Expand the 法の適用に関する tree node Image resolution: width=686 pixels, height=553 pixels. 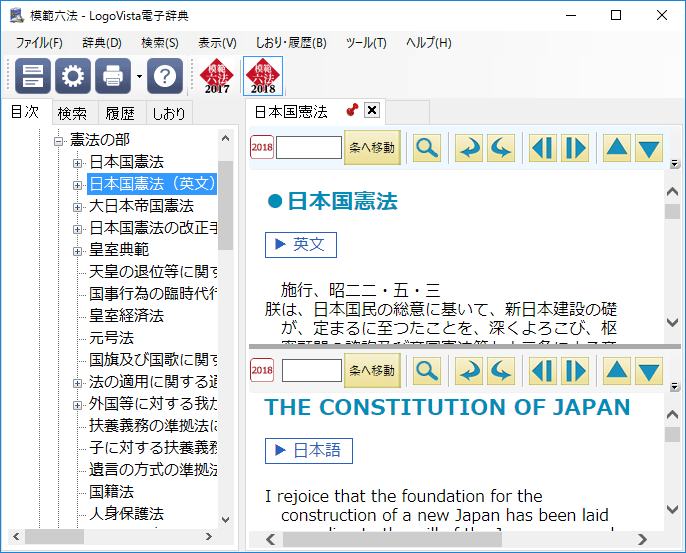point(77,383)
